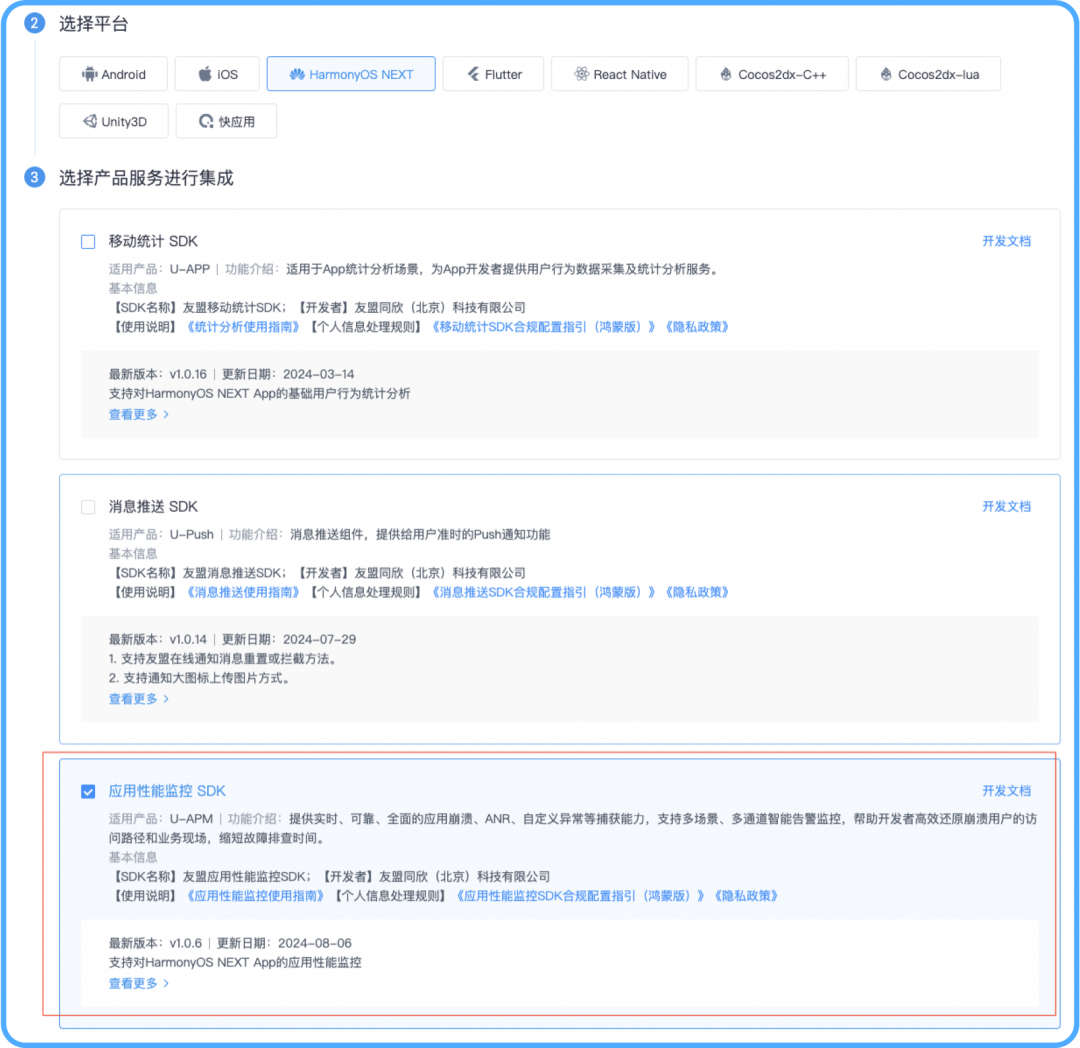This screenshot has height=1048, width=1080.
Task: Open 开发文档 for 应用性能监控 SDK
Action: (x=1006, y=791)
